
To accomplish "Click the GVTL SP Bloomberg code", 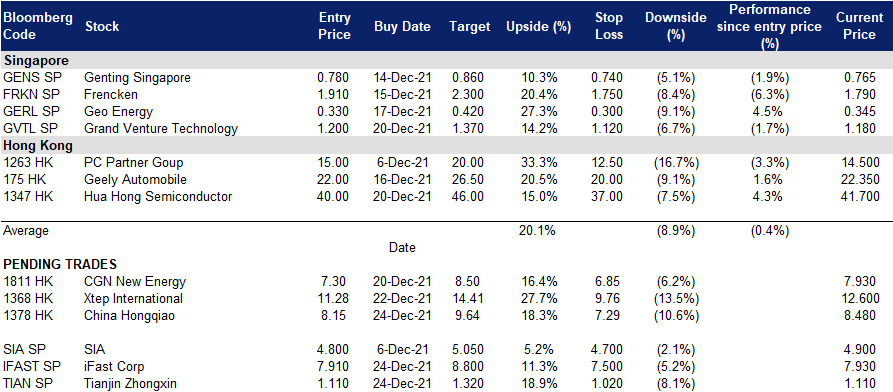I will 30,128.
